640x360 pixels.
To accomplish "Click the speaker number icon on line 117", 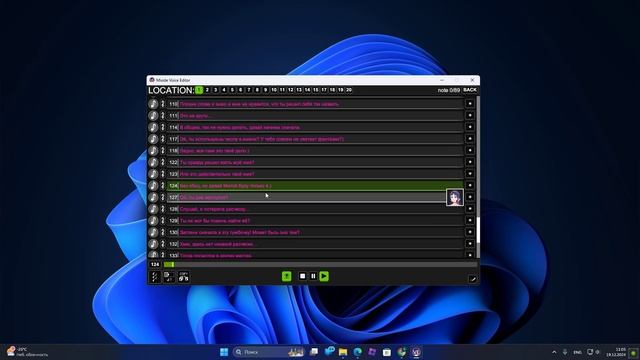I will (x=162, y=139).
